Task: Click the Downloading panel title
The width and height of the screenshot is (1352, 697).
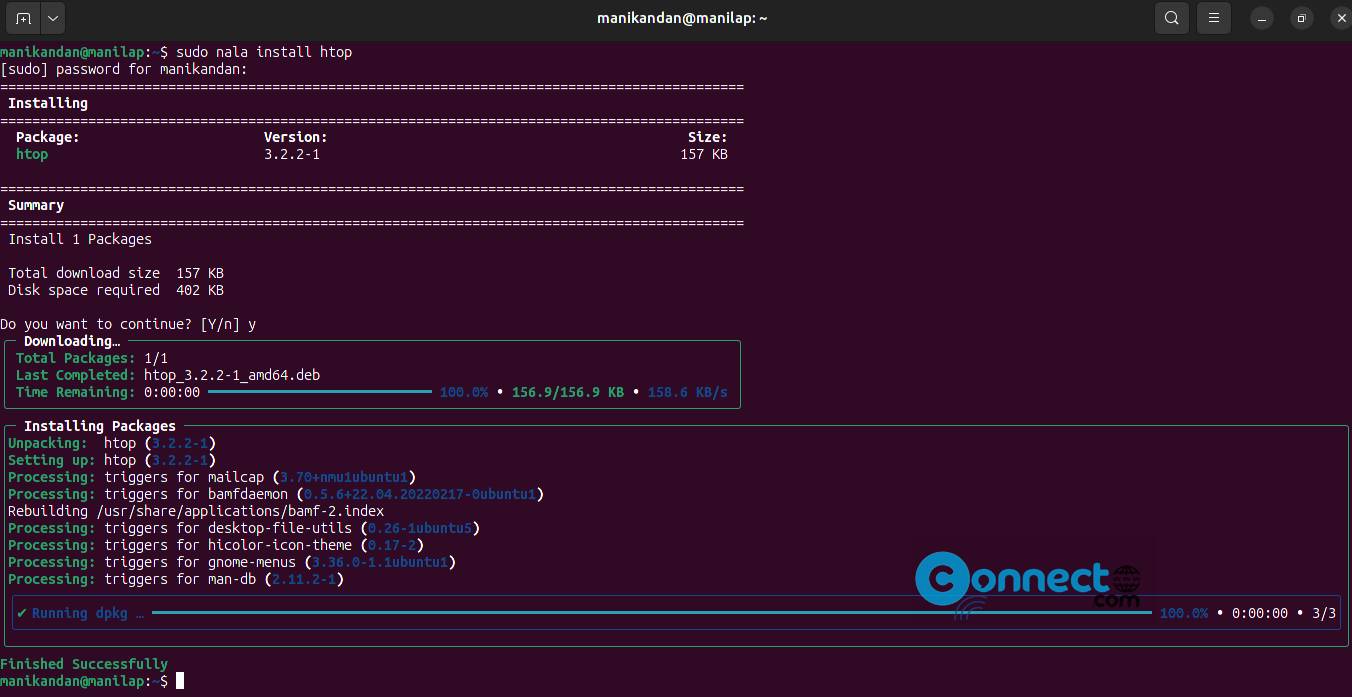Action: 72,341
